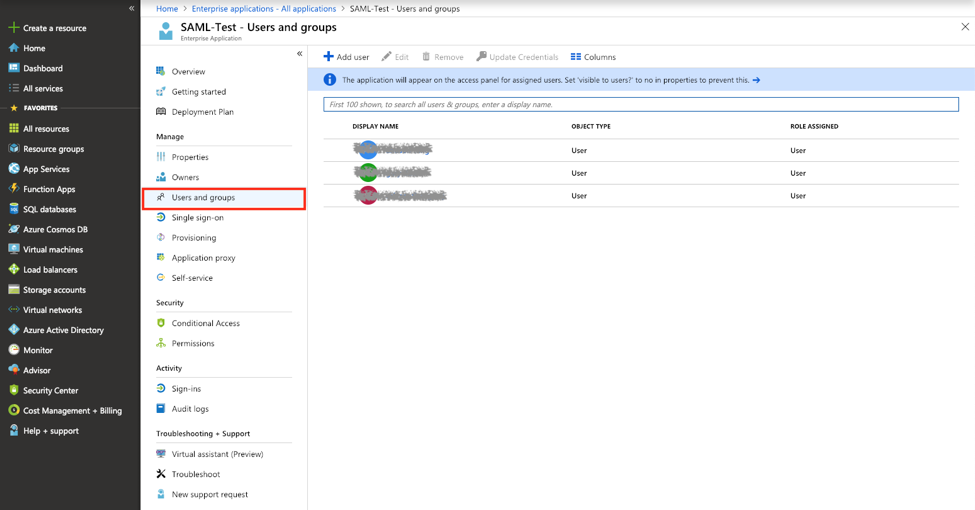Viewport: 975px width, 510px height.
Task: Click the Edit toolbar button
Action: pos(395,57)
